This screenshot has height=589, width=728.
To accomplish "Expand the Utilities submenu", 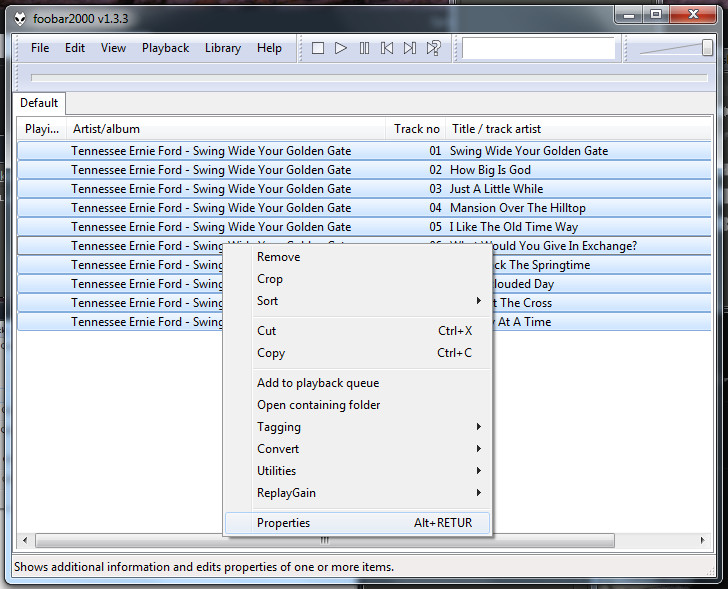I will (358, 471).
